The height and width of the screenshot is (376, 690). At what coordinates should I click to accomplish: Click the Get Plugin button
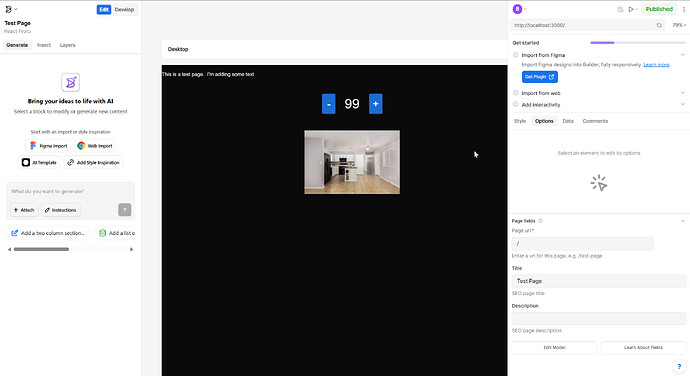(540, 77)
